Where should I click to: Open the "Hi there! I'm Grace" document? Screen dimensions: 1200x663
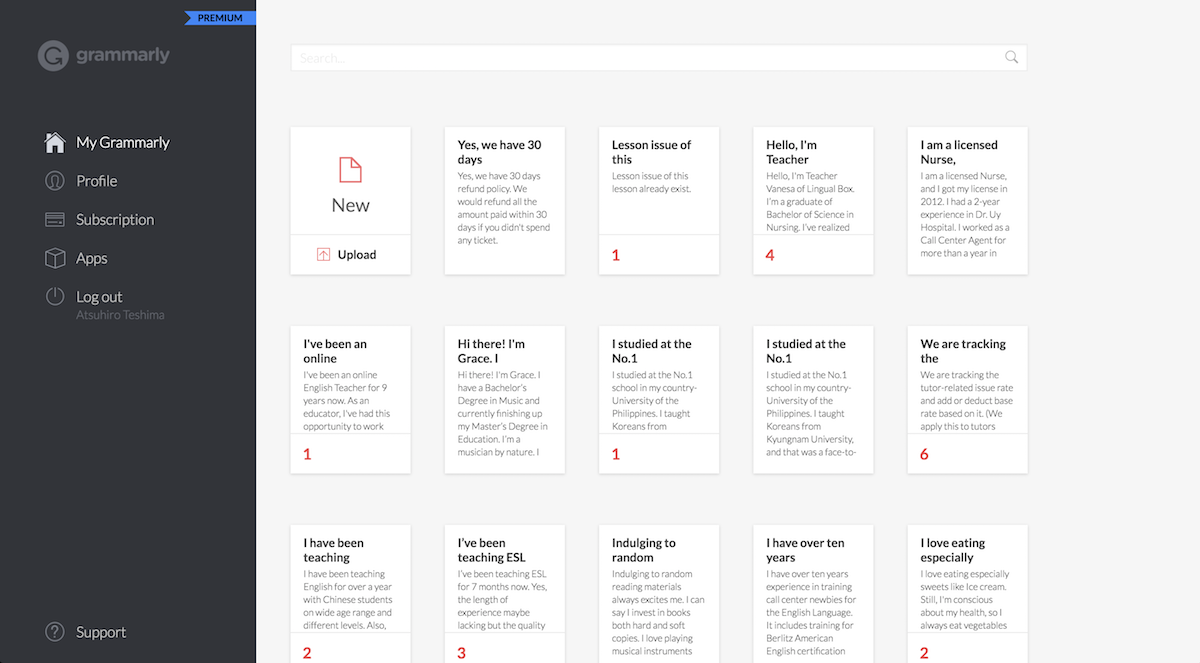point(504,399)
